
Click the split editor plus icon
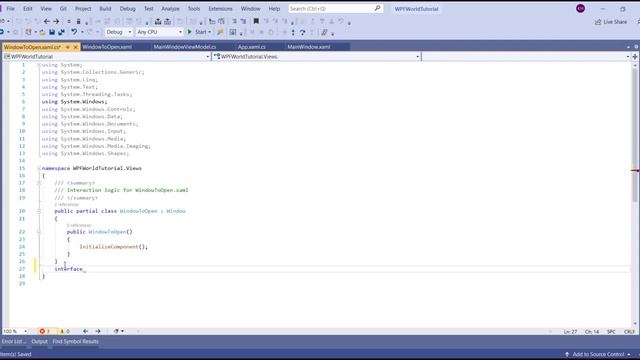[x=635, y=57]
